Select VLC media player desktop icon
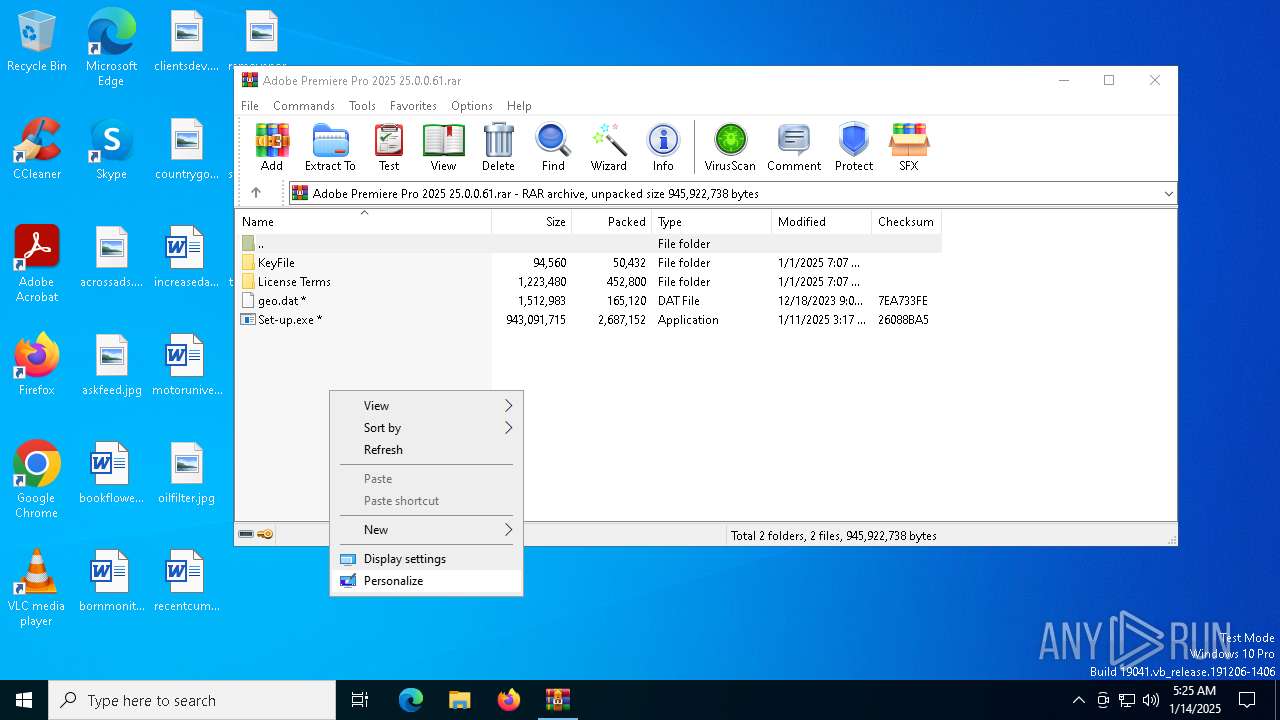The width and height of the screenshot is (1280, 720). pos(37,588)
